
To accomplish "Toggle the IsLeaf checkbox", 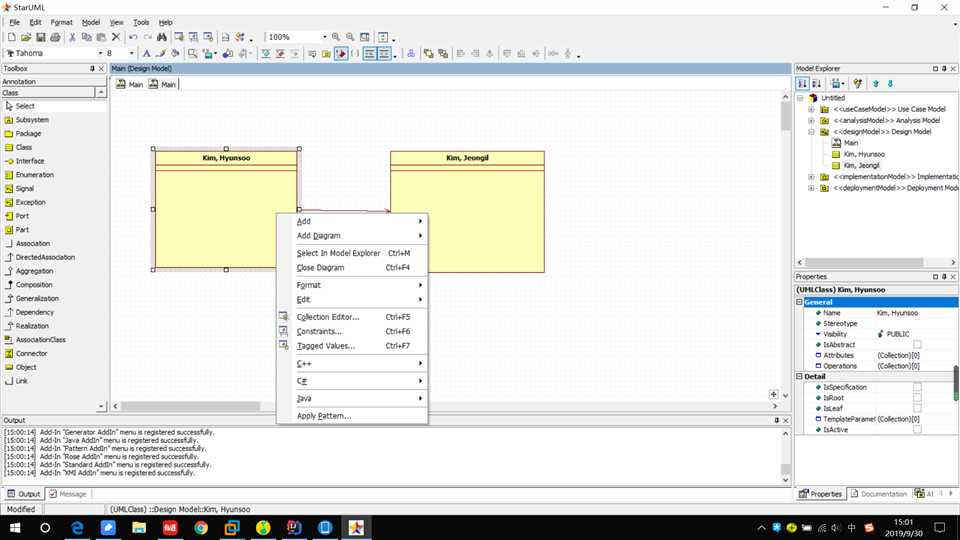I will 917,408.
